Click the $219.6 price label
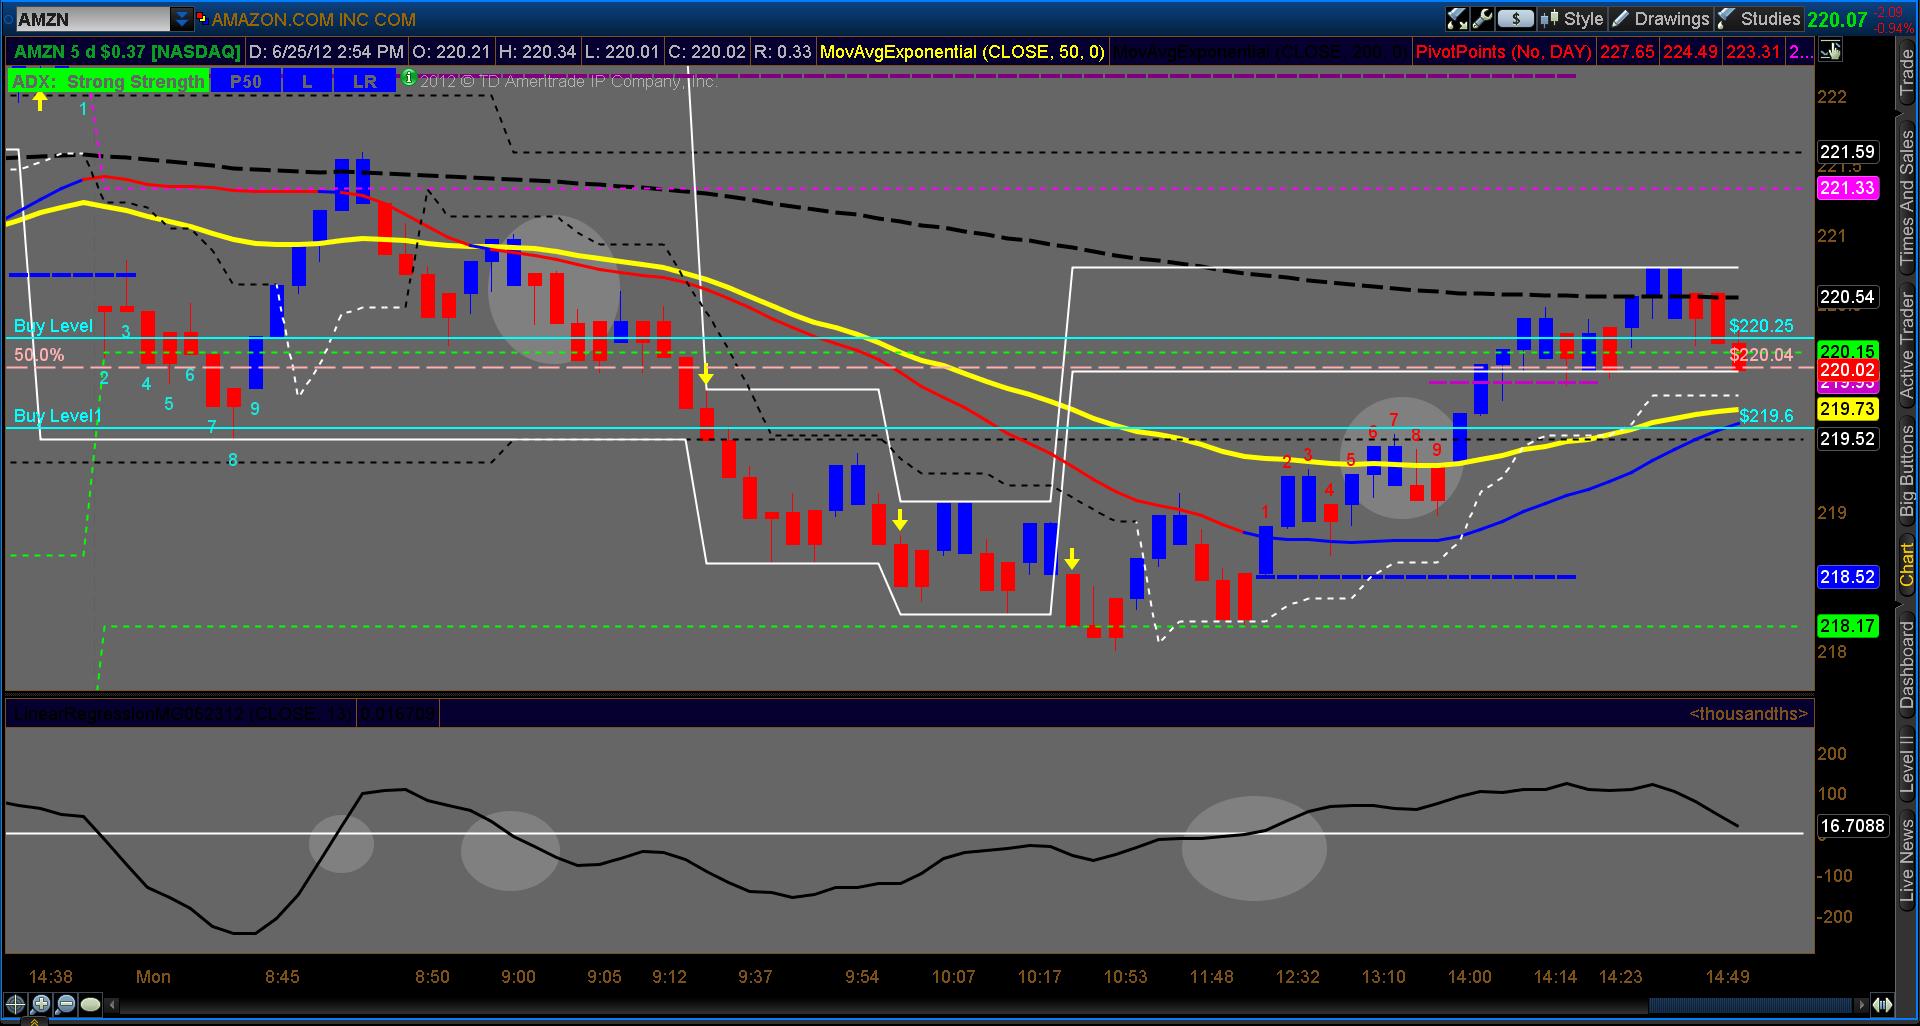Screen dimensions: 1920x1026 point(1767,416)
